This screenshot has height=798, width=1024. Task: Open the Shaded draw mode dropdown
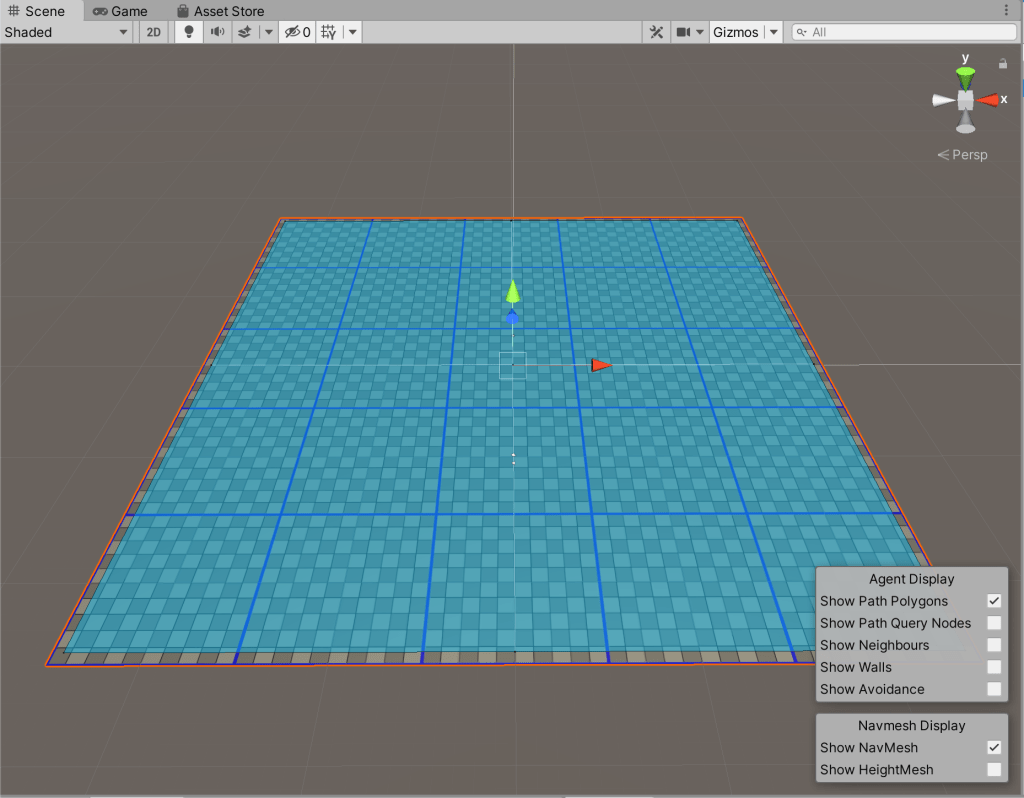click(x=65, y=31)
